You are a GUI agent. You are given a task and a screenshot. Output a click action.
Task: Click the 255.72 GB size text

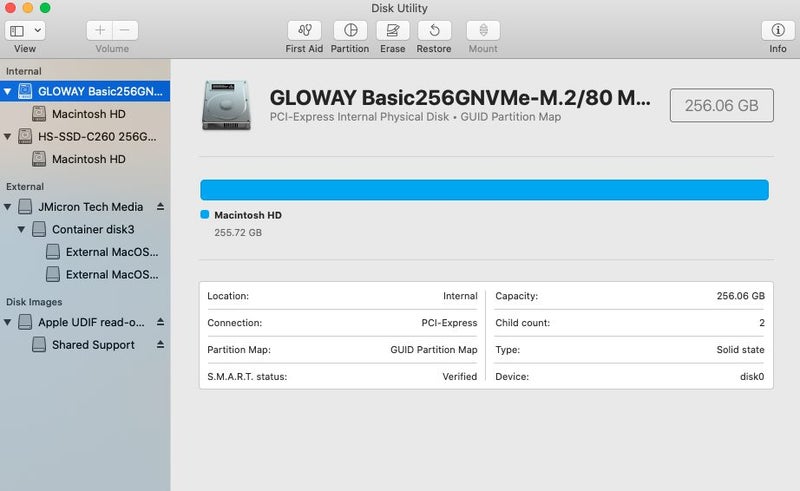(238, 233)
